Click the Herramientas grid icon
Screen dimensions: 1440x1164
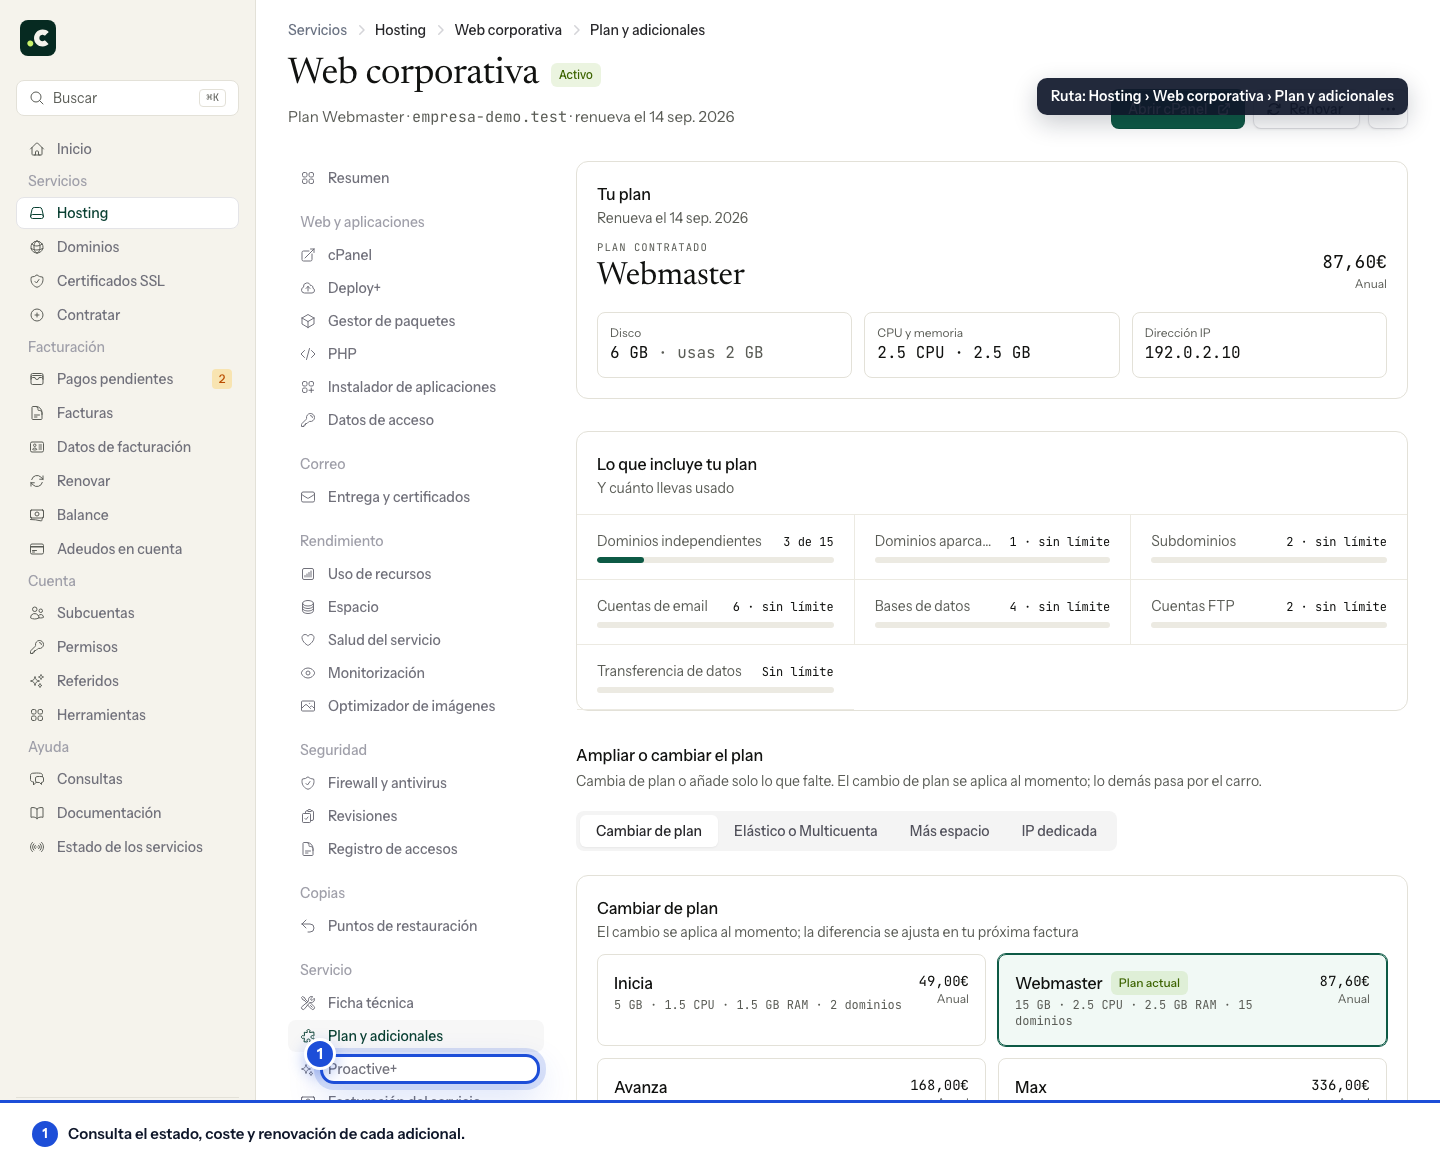point(37,715)
